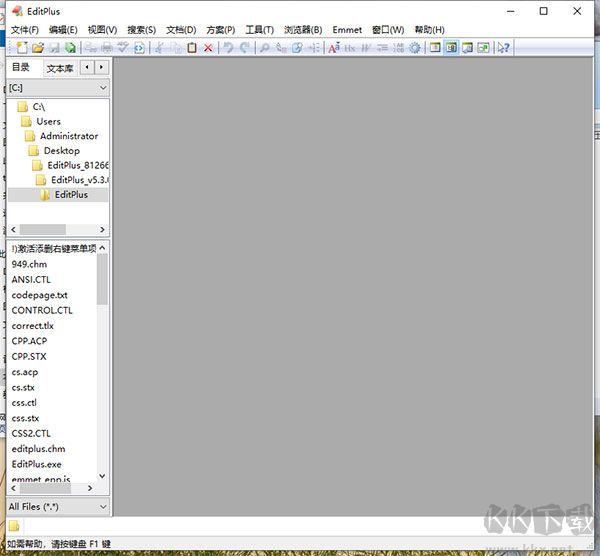600x556 pixels.
Task: Select the file correct.tlx
Action: (x=33, y=326)
